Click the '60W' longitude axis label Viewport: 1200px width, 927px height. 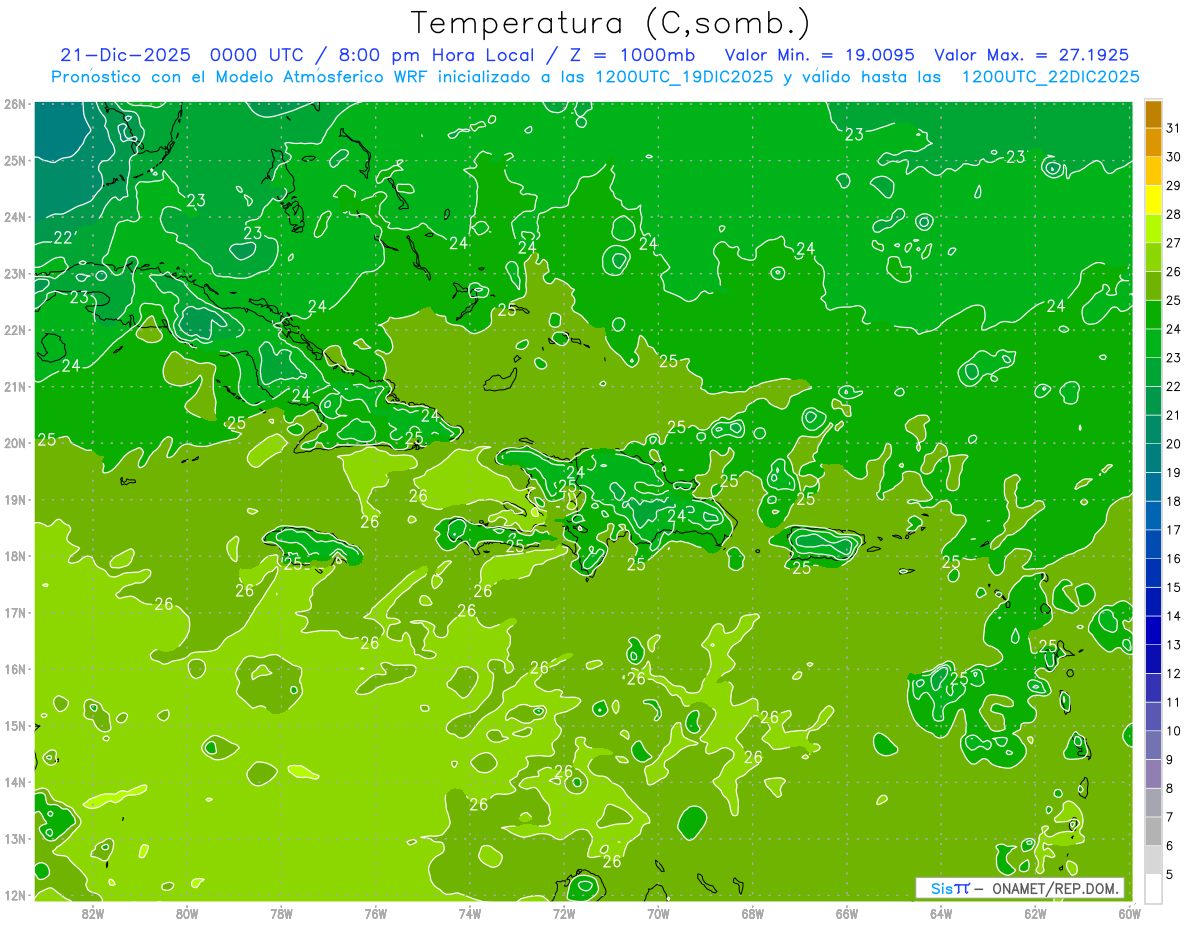[1128, 914]
